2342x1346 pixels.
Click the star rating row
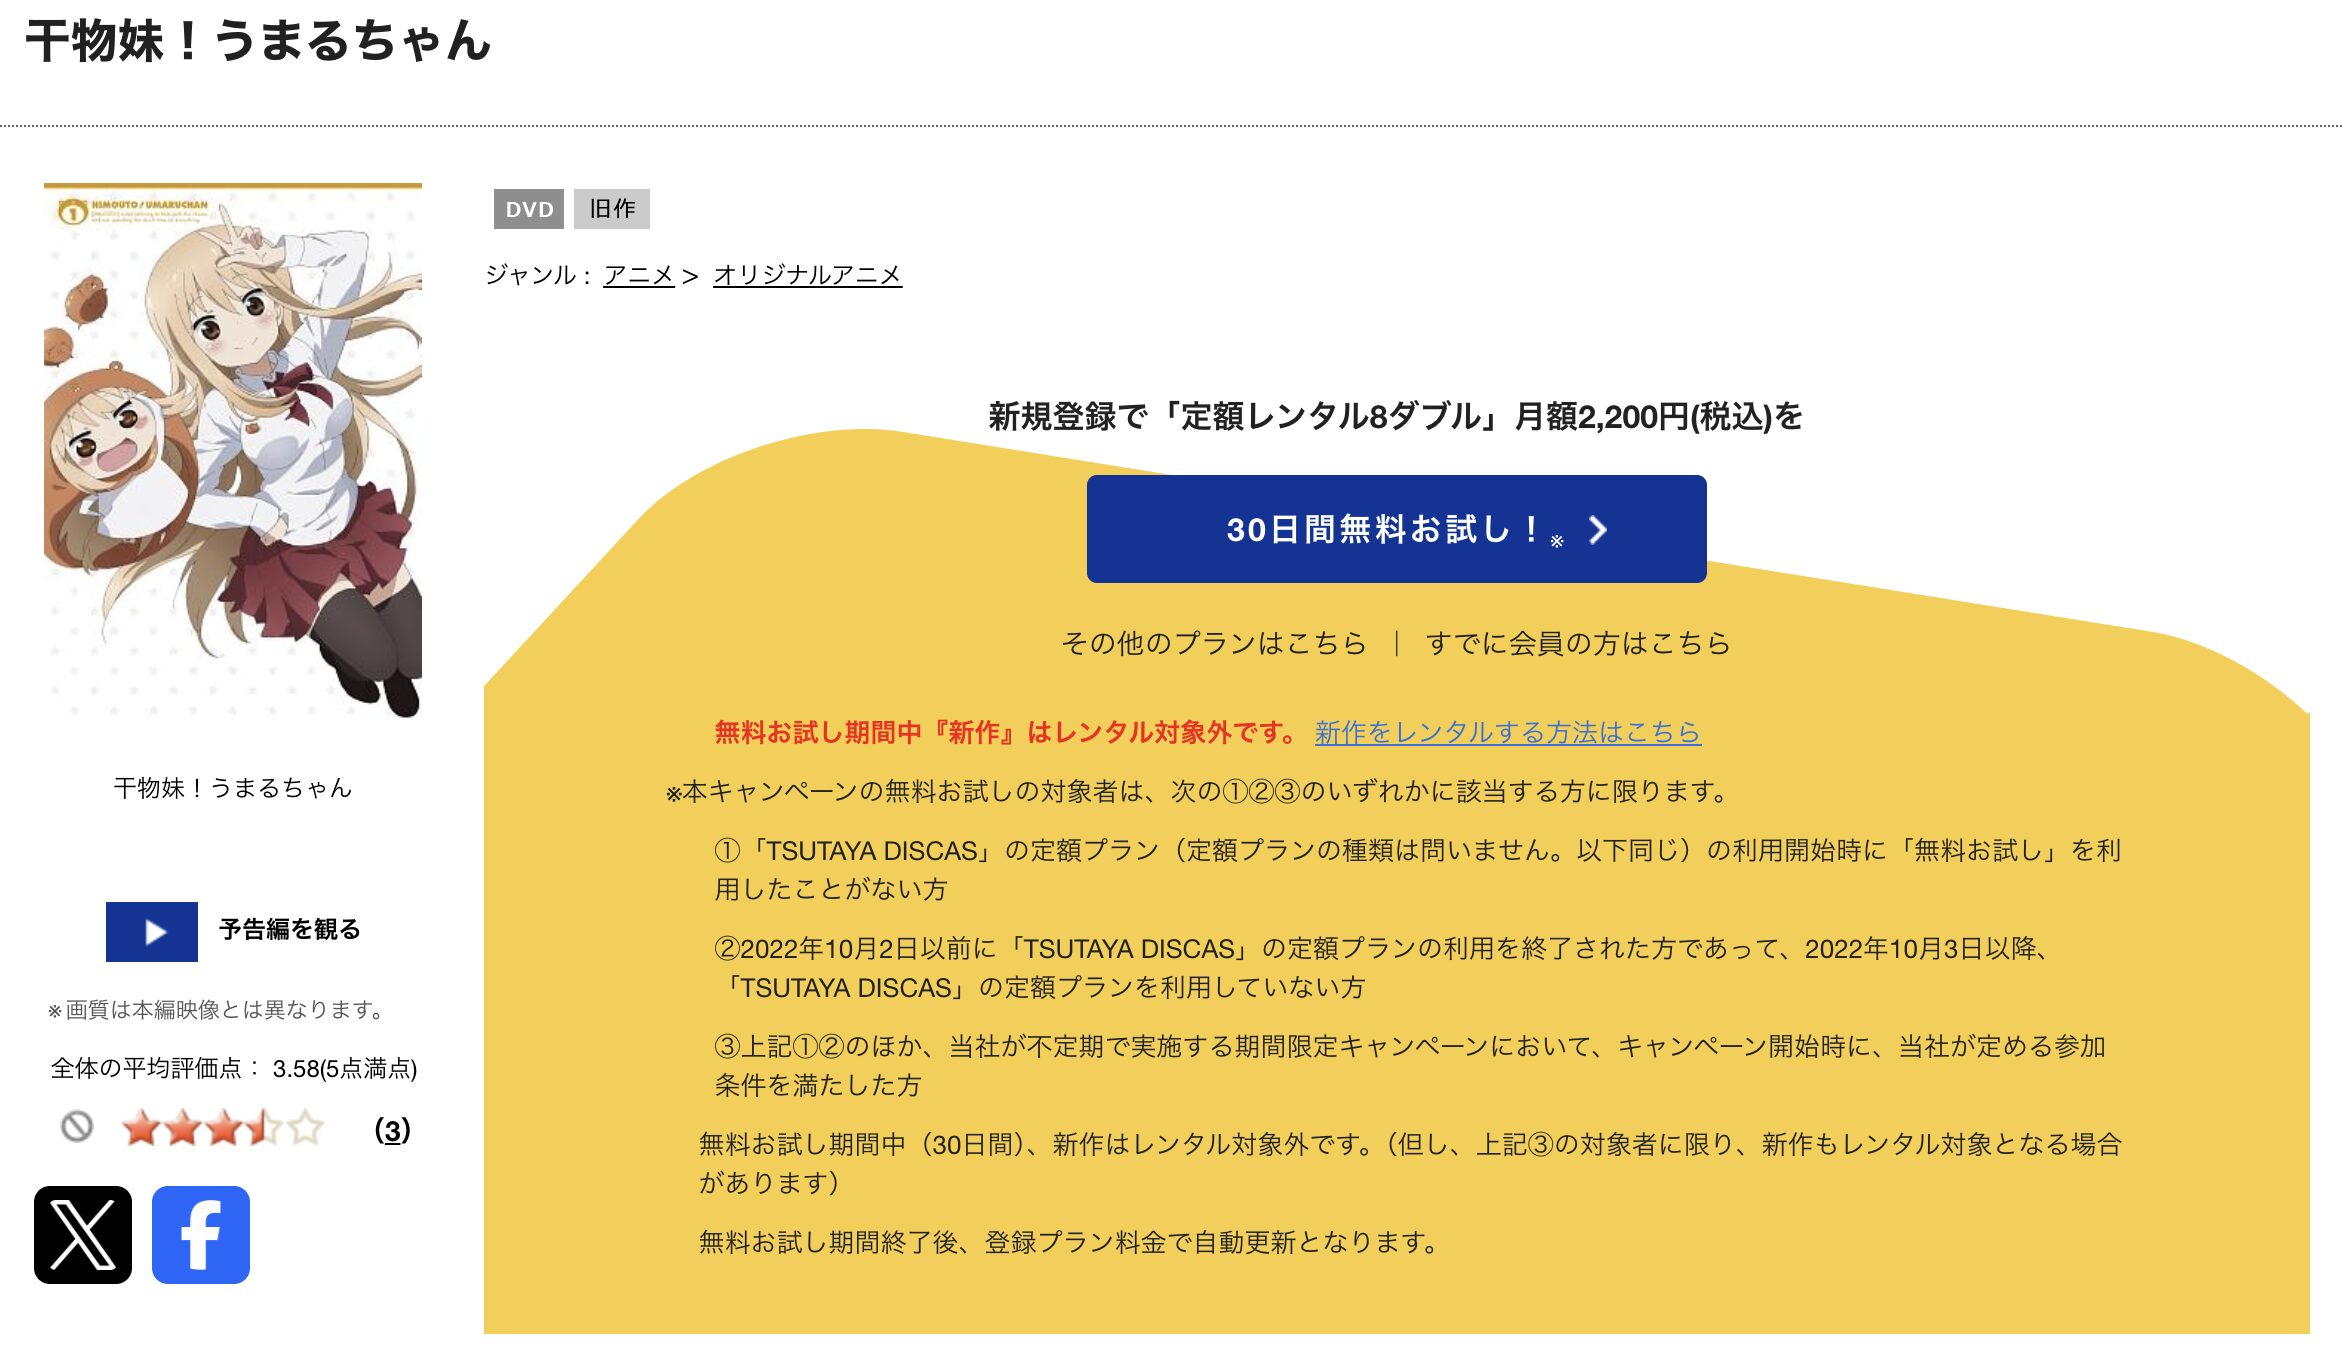(223, 1128)
